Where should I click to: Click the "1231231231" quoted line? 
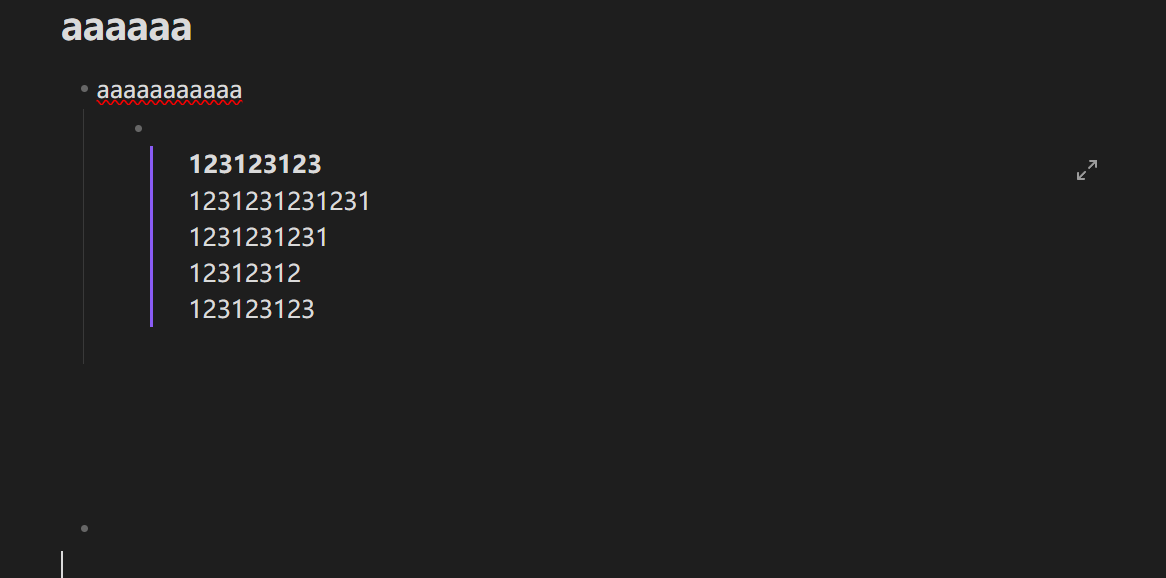pos(258,238)
